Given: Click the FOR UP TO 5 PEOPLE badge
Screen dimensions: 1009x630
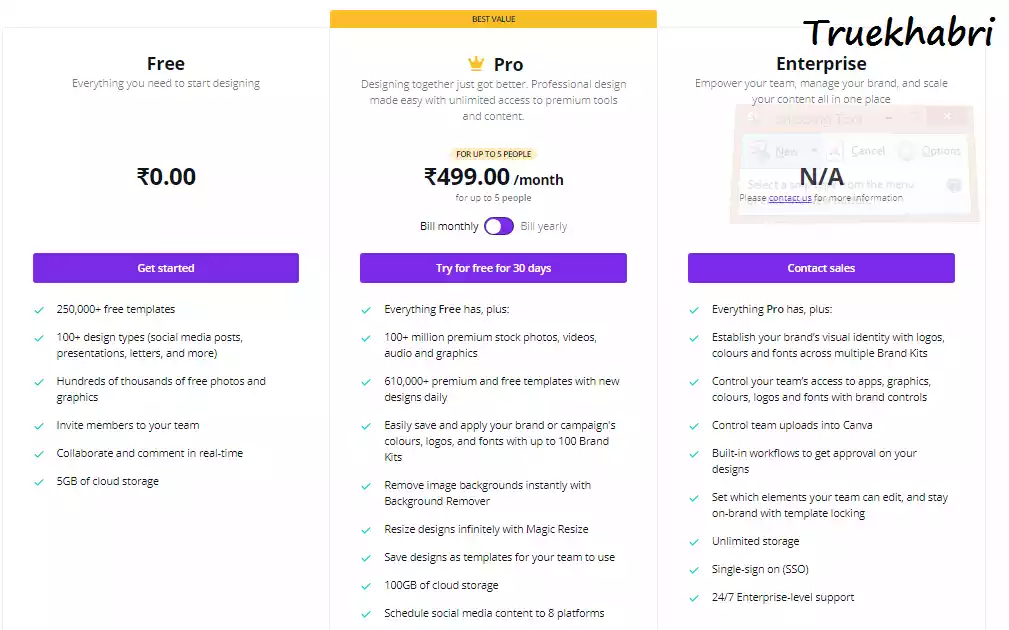Looking at the screenshot, I should [x=494, y=154].
